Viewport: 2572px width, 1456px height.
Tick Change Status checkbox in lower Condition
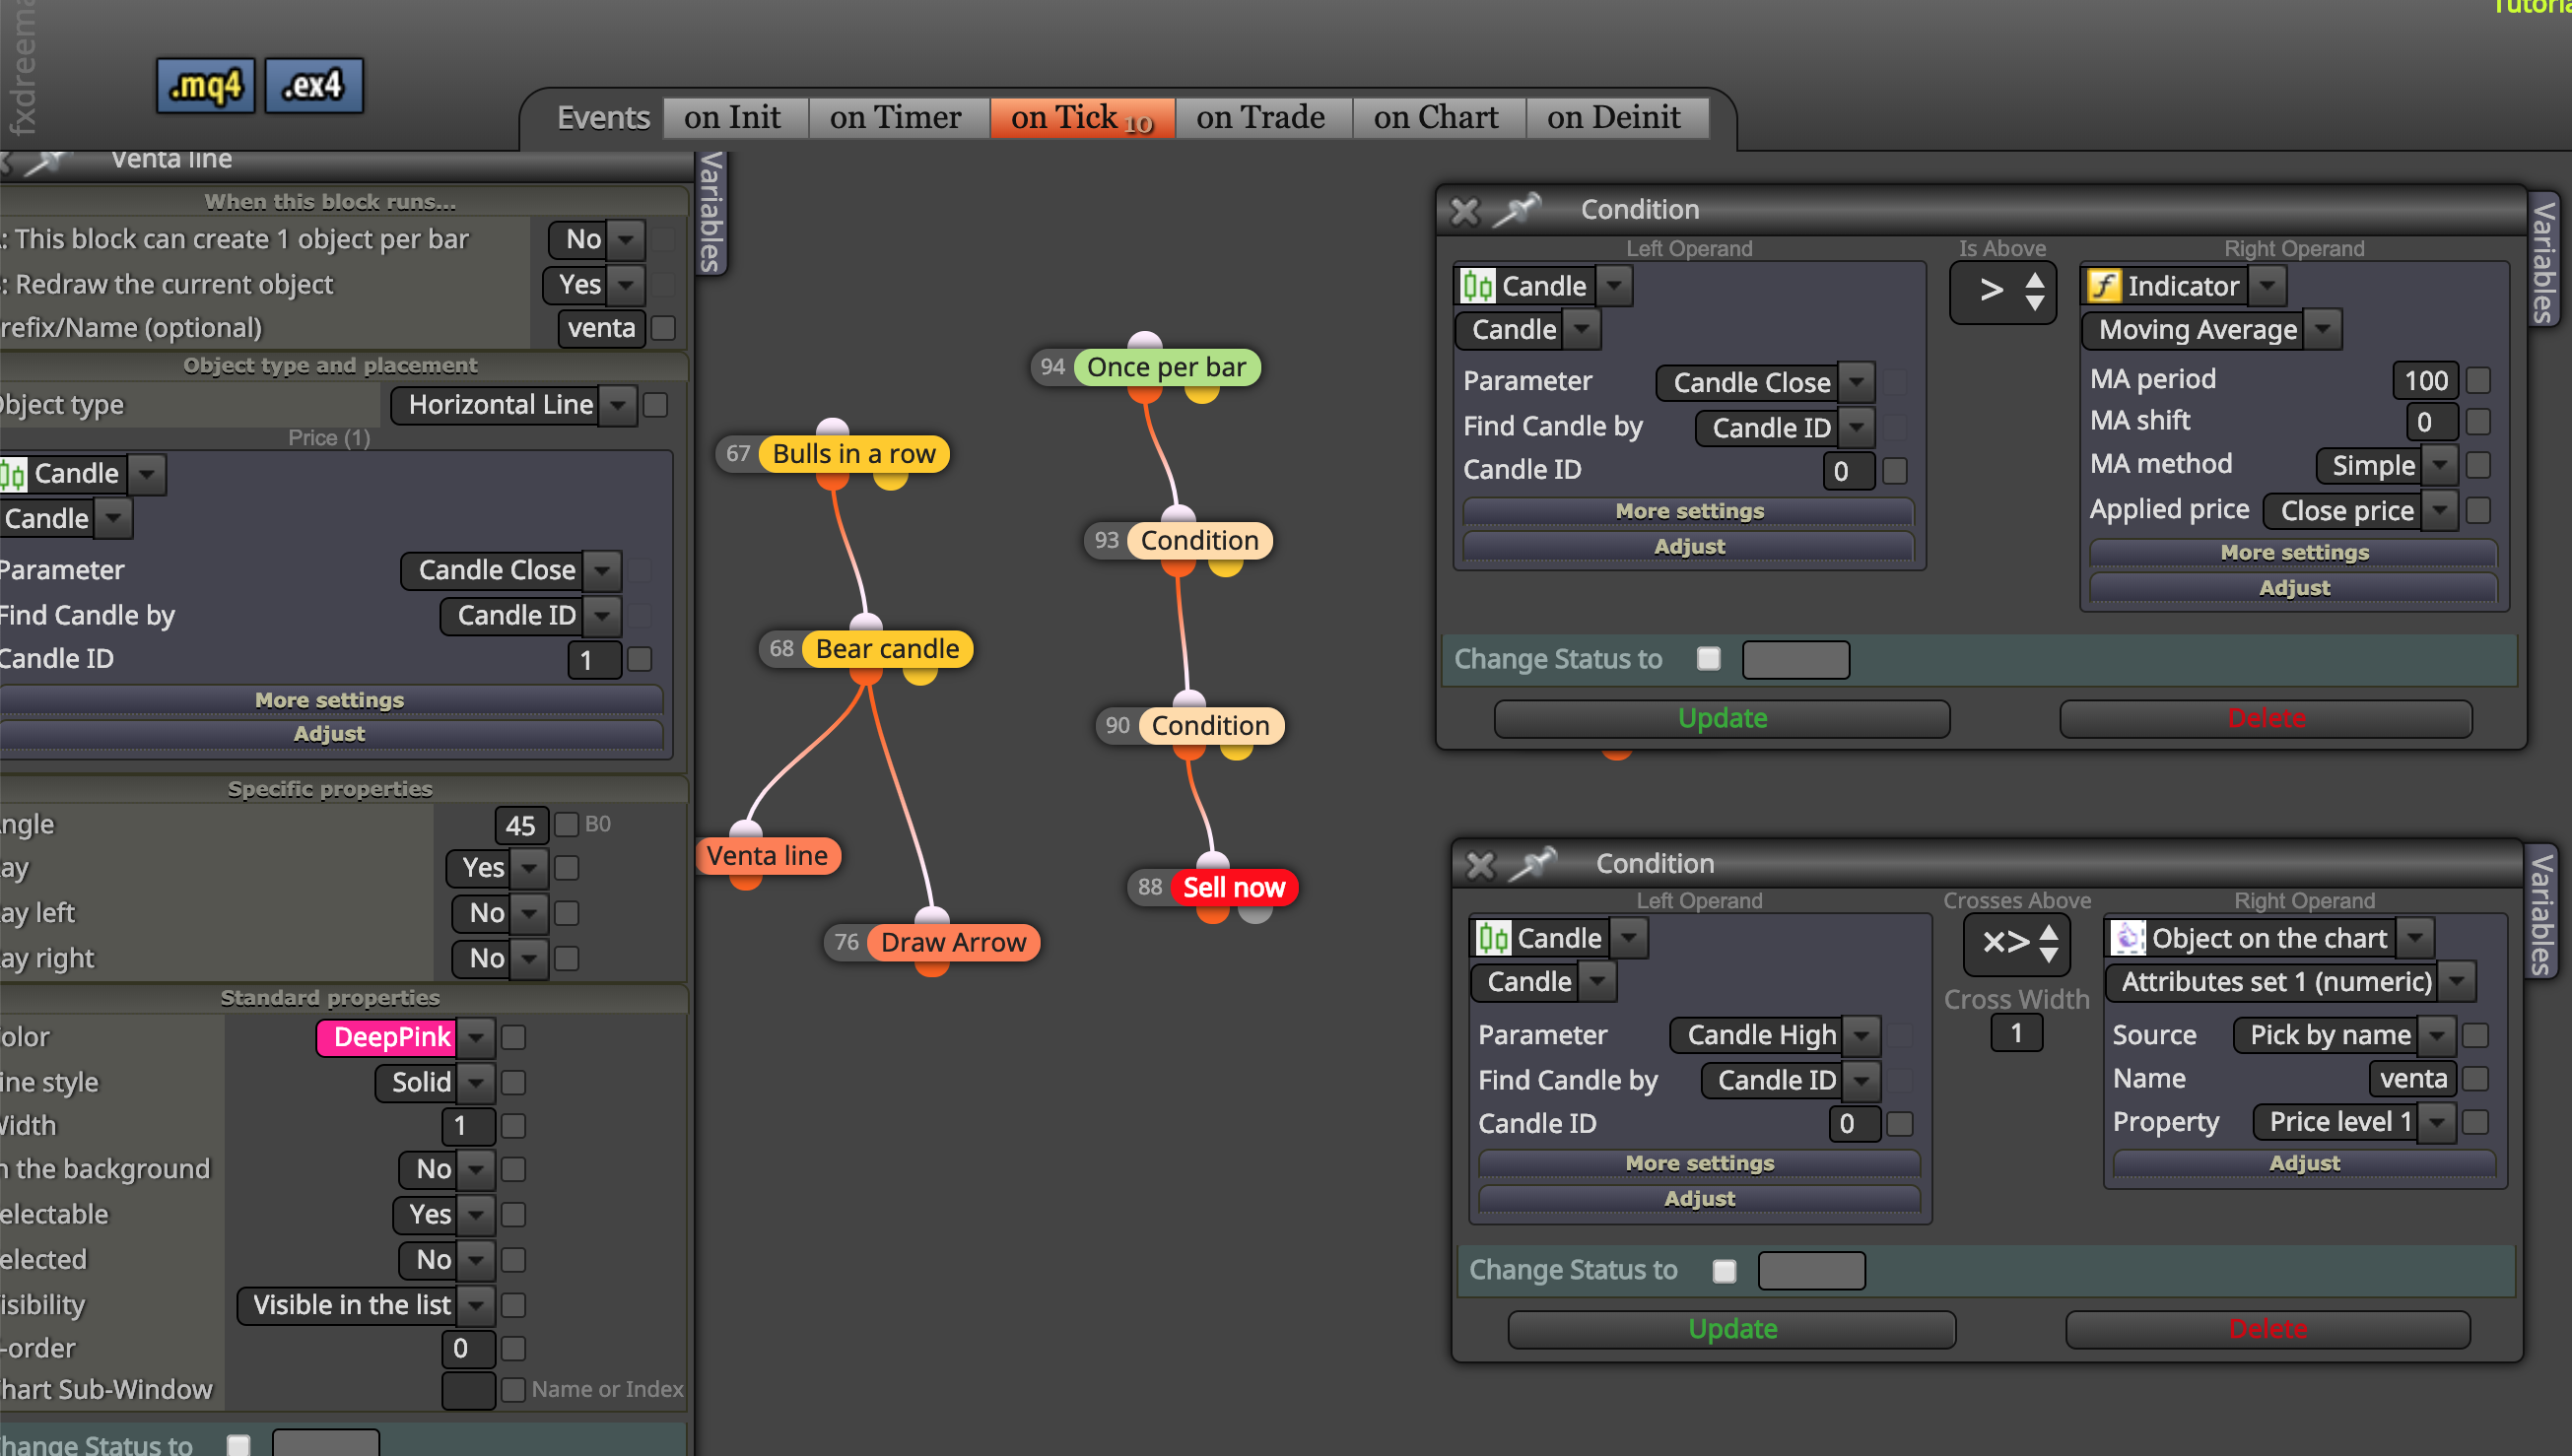coord(1724,1271)
